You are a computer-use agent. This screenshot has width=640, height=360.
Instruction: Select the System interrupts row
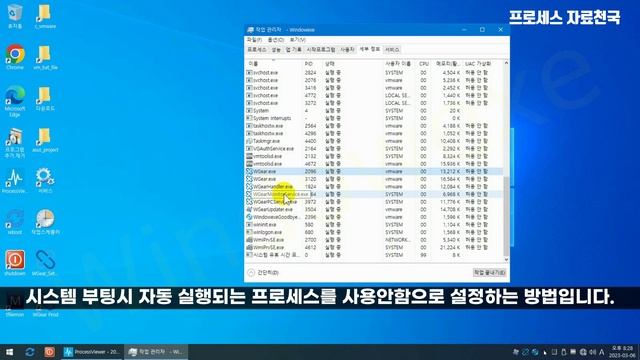(x=374, y=118)
